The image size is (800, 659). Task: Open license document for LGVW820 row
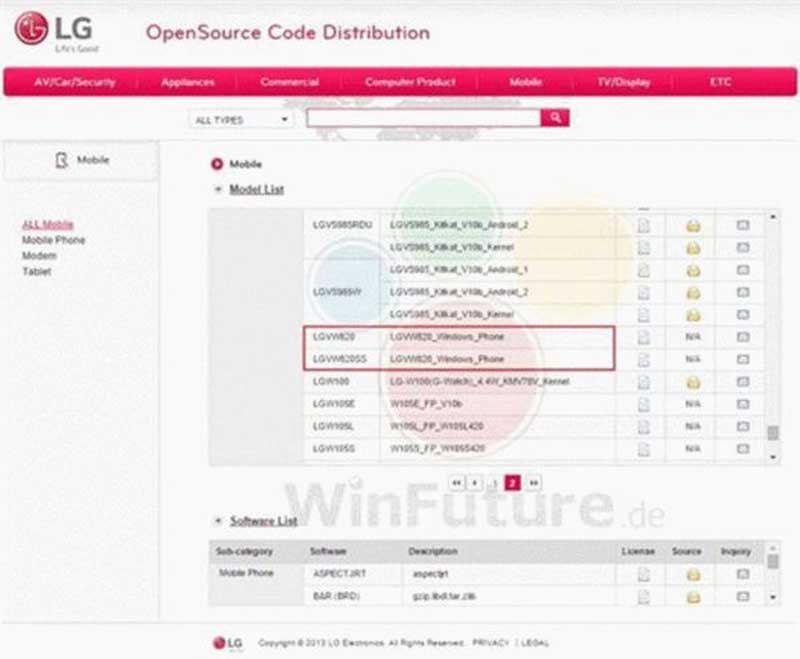pos(643,337)
